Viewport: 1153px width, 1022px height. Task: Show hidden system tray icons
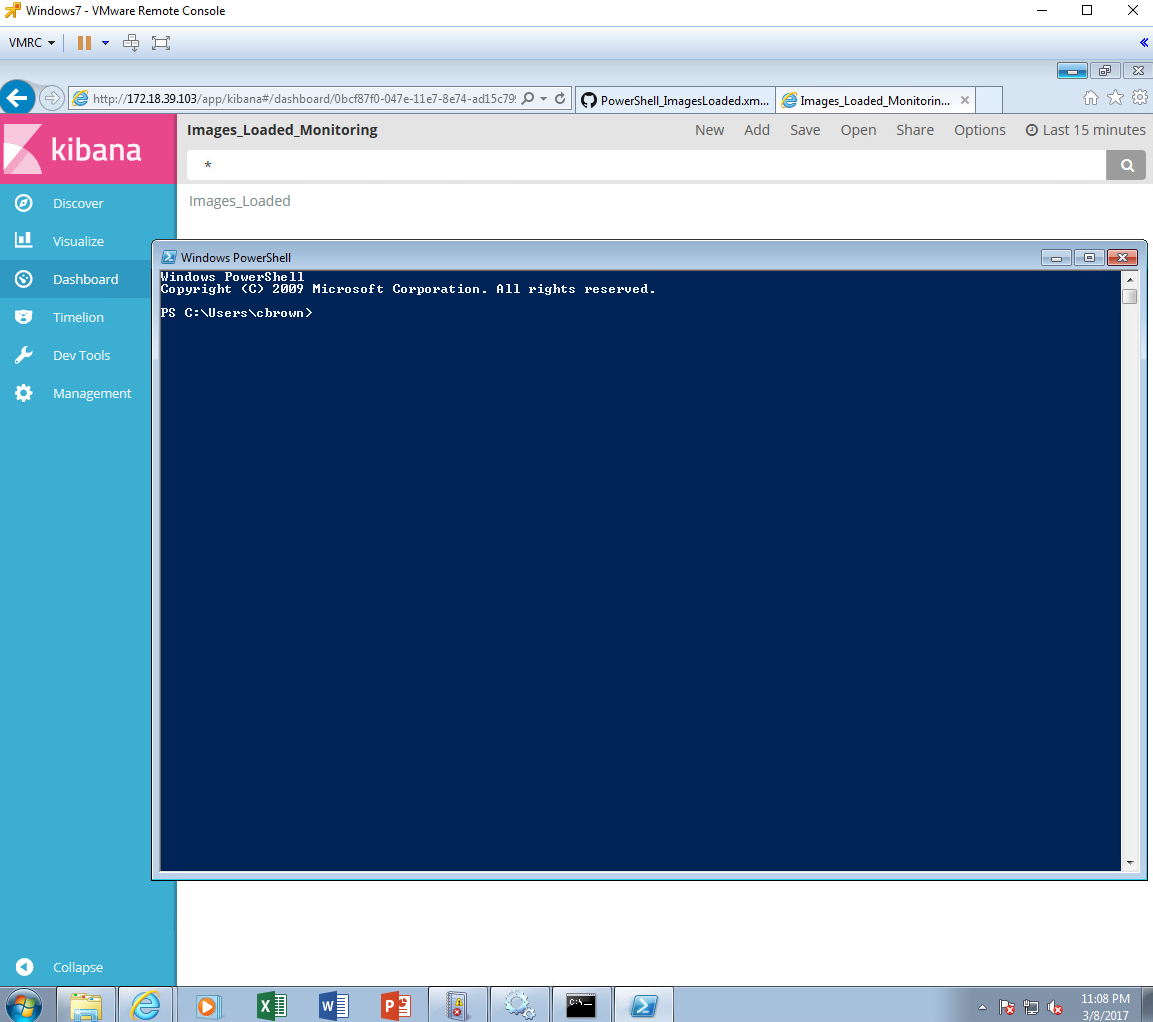coord(982,1007)
